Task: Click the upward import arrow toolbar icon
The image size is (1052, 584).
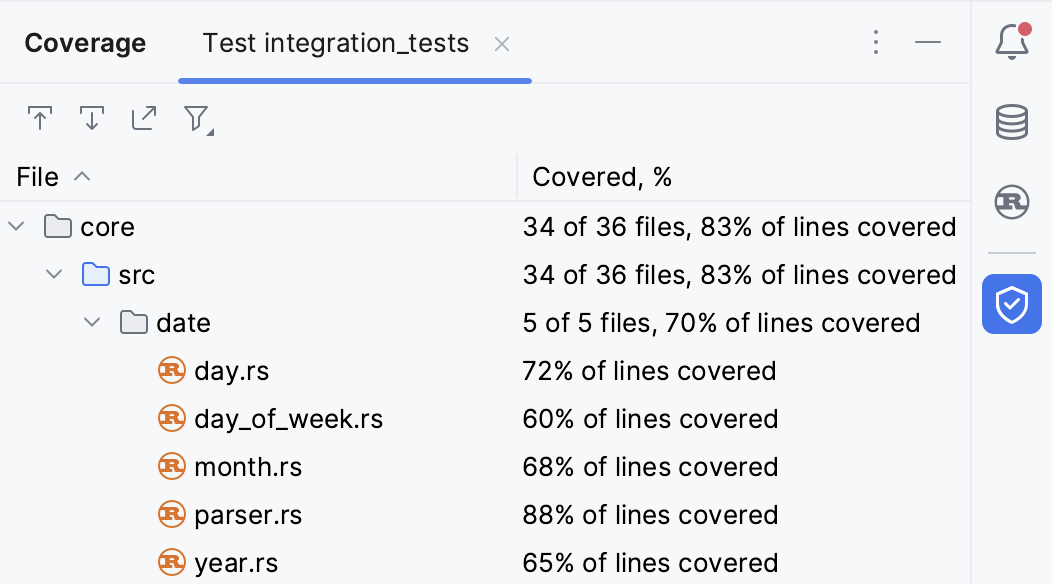Action: click(x=40, y=118)
